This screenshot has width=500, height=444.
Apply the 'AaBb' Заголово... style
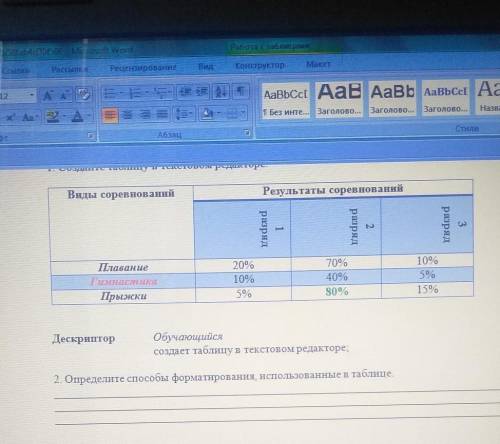point(392,98)
